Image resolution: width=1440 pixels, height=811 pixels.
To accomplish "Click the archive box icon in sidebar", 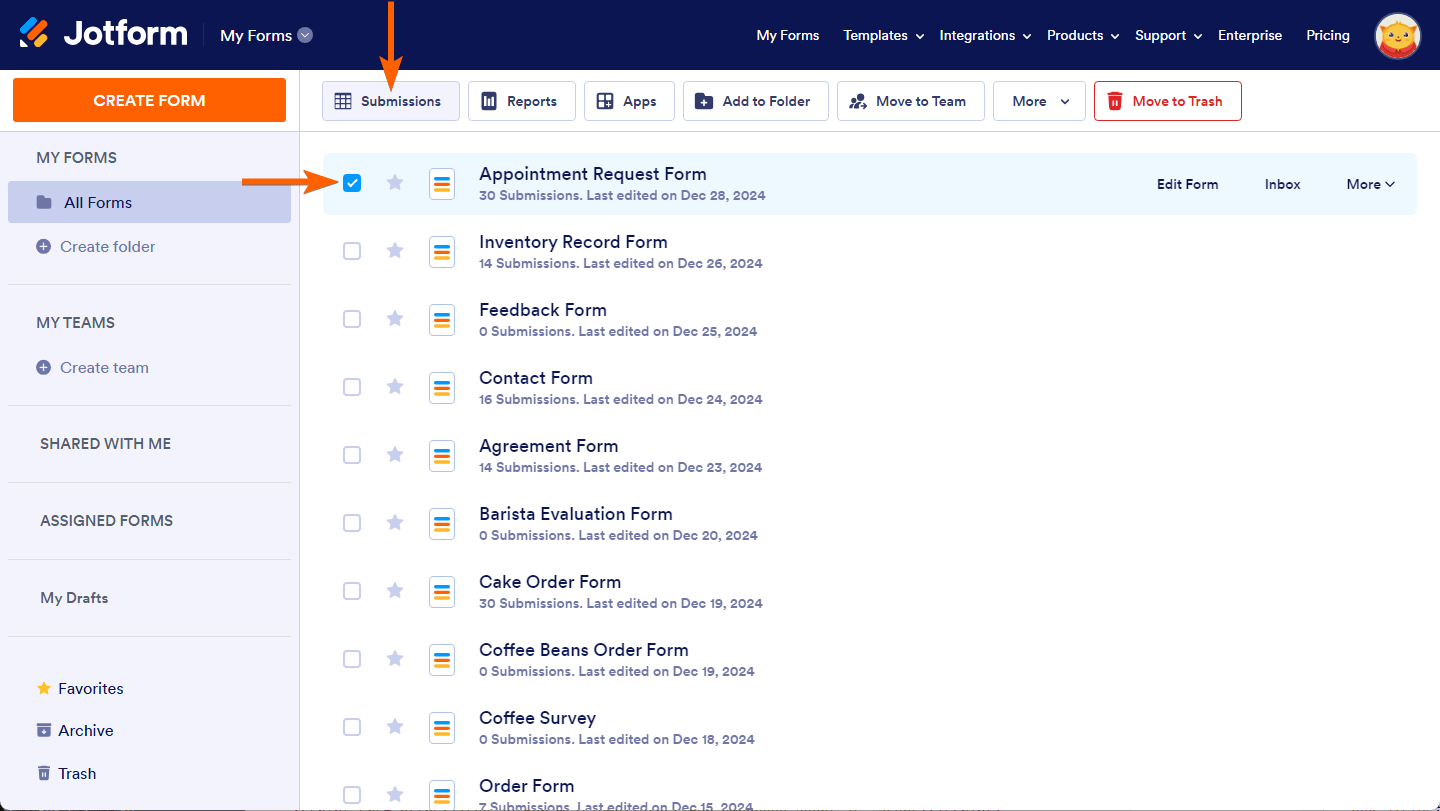I will click(44, 730).
